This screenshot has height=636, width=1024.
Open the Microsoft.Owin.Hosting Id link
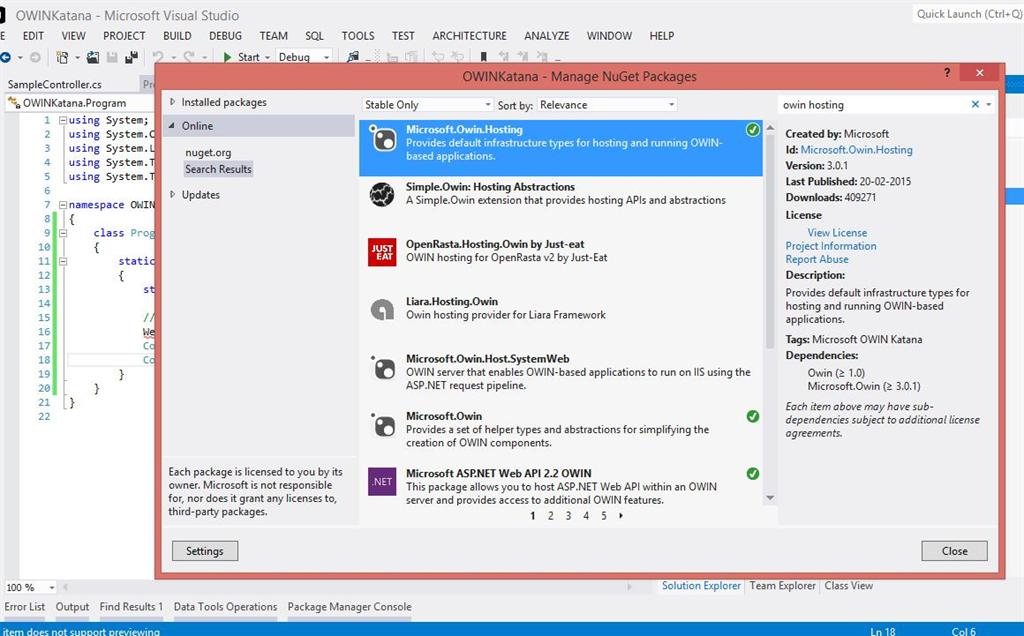pyautogui.click(x=856, y=150)
